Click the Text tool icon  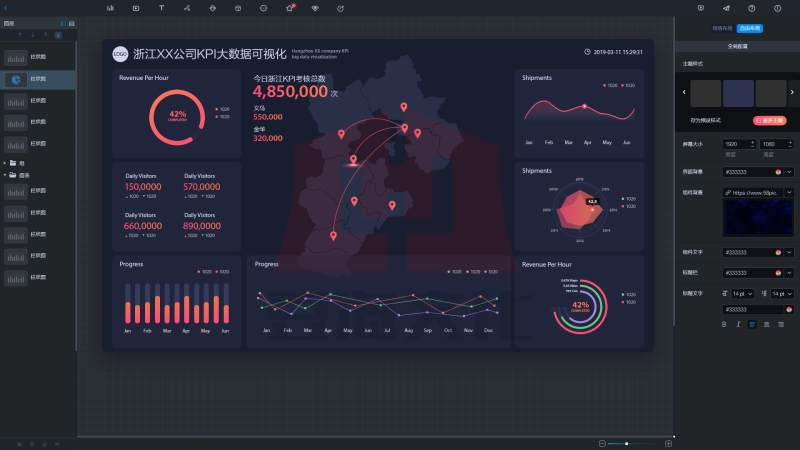(161, 7)
